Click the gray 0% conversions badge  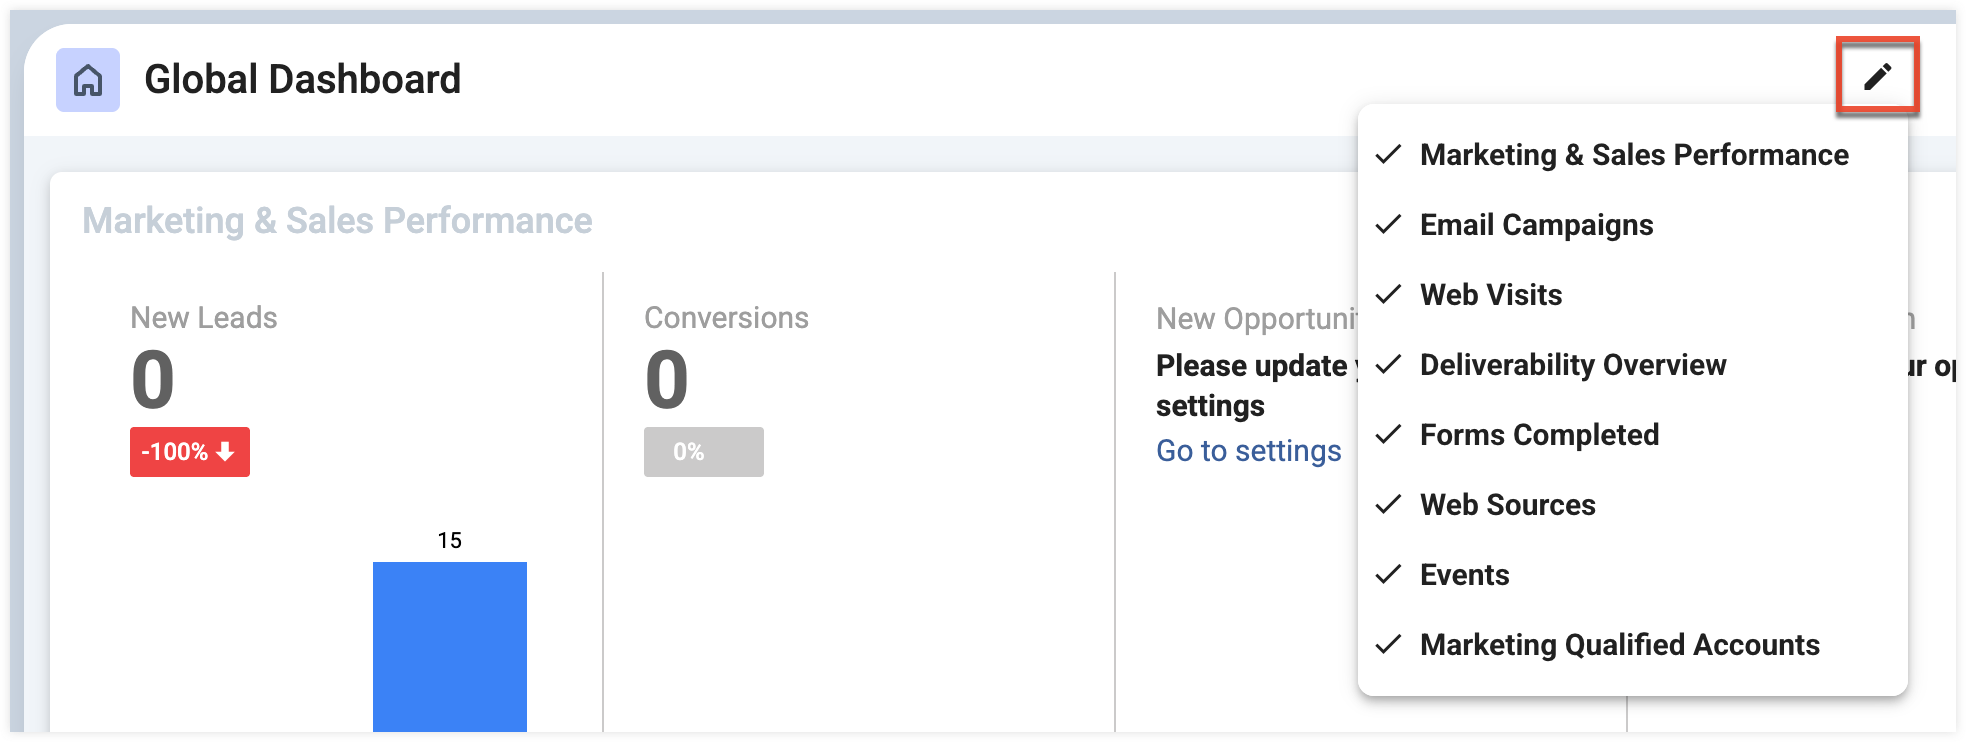pyautogui.click(x=704, y=452)
